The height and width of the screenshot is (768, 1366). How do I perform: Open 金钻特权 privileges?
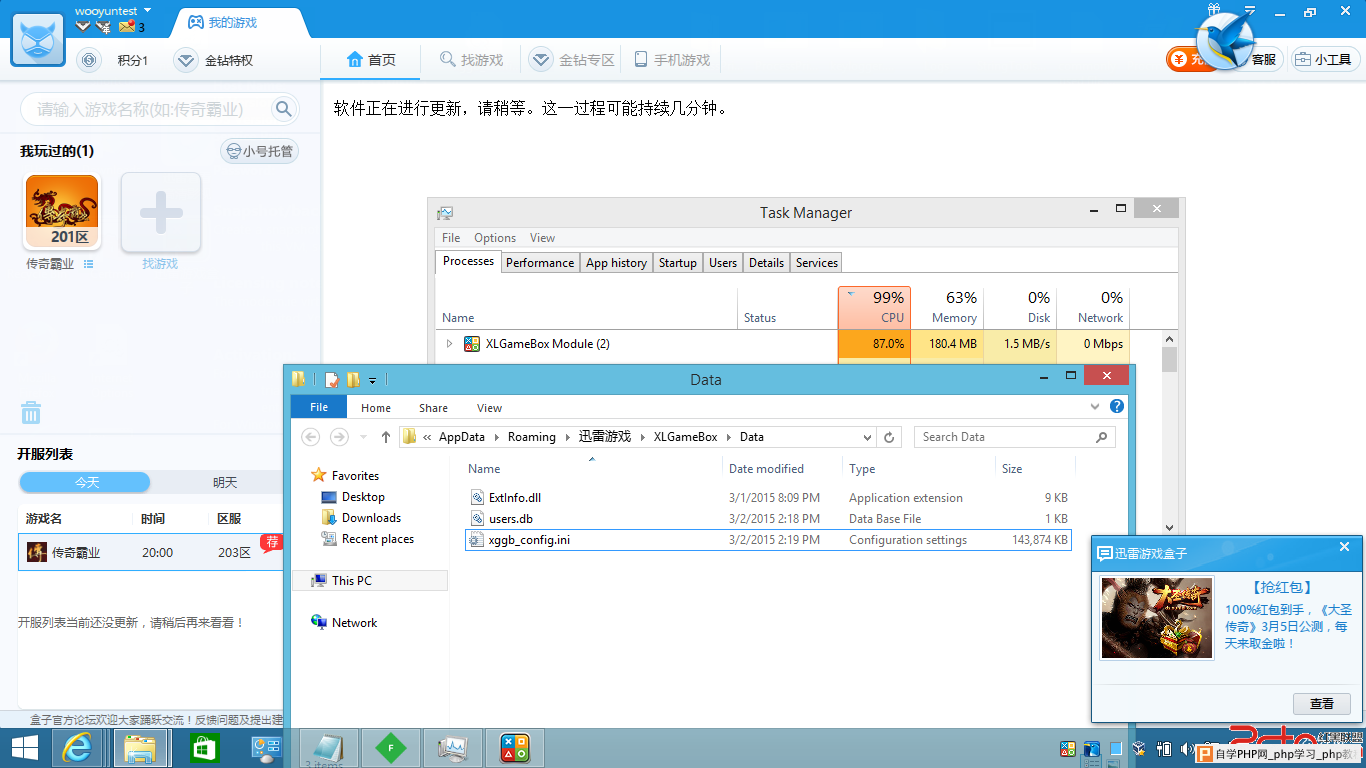coord(214,61)
